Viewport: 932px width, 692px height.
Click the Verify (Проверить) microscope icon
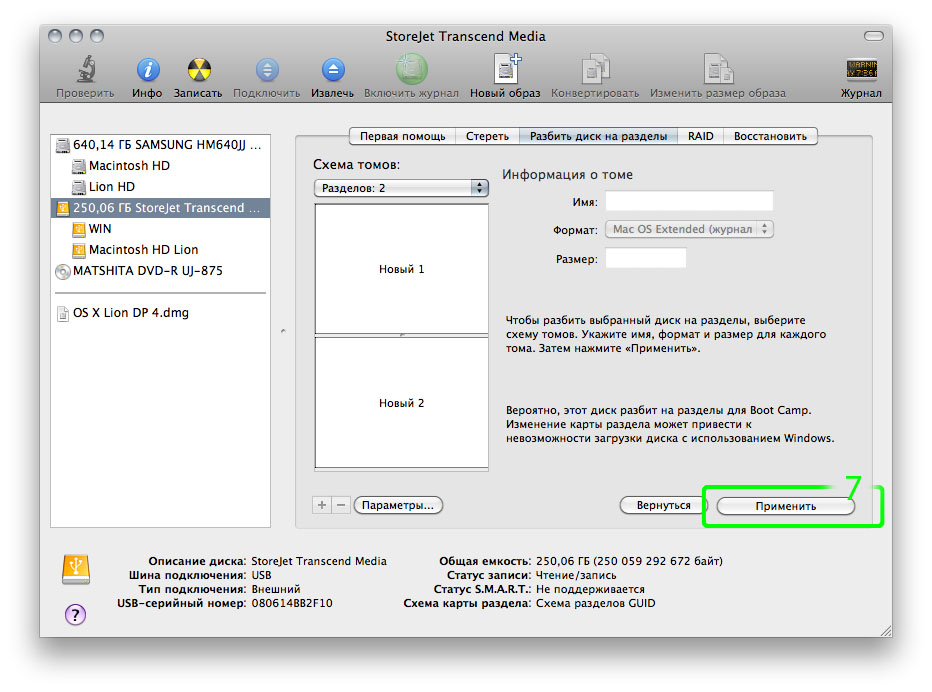[x=85, y=71]
